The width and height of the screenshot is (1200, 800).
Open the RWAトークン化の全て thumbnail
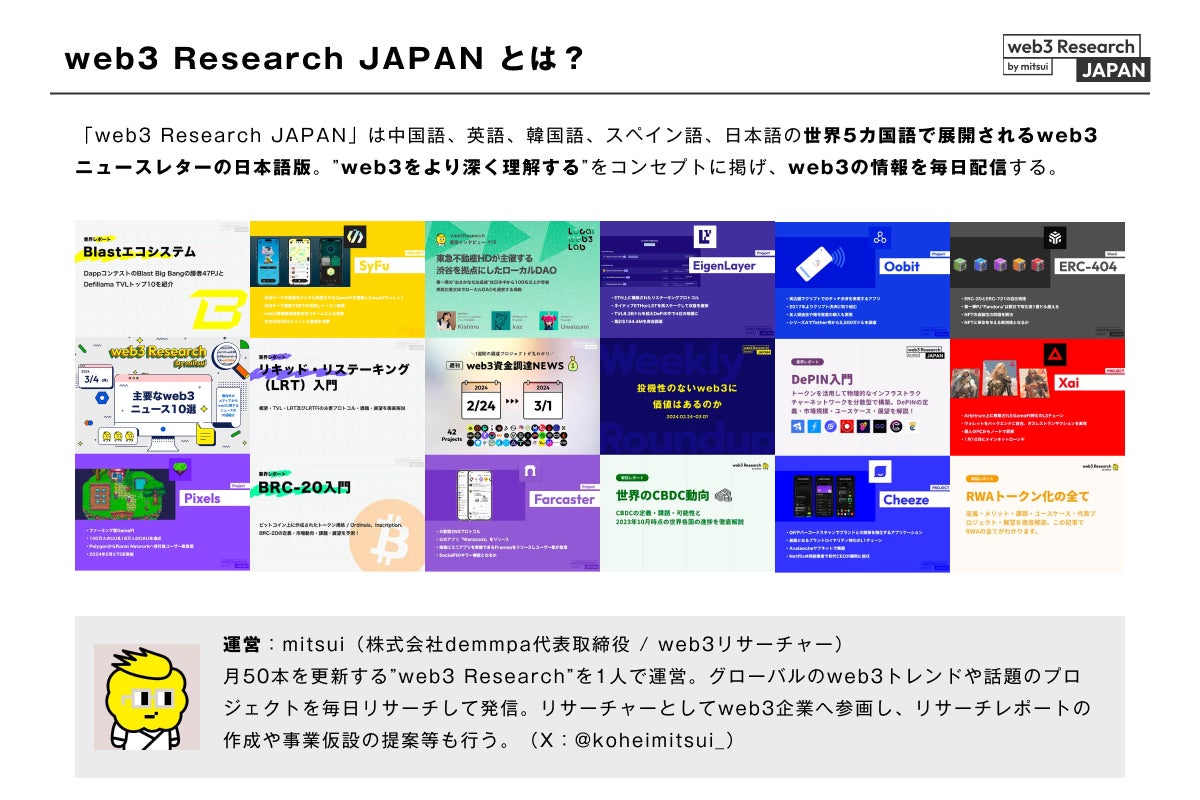point(1037,513)
